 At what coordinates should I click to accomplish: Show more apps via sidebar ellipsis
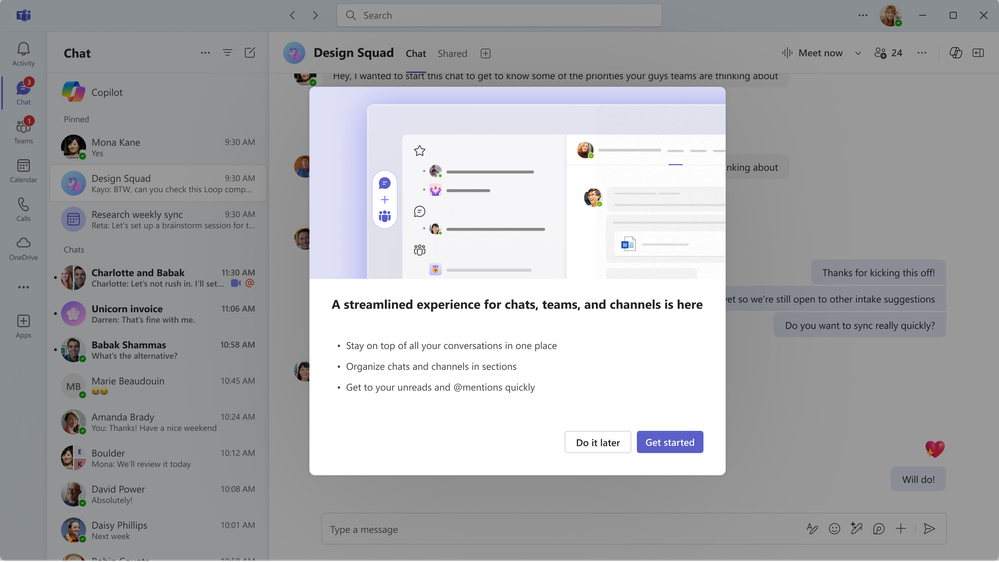pyautogui.click(x=24, y=287)
